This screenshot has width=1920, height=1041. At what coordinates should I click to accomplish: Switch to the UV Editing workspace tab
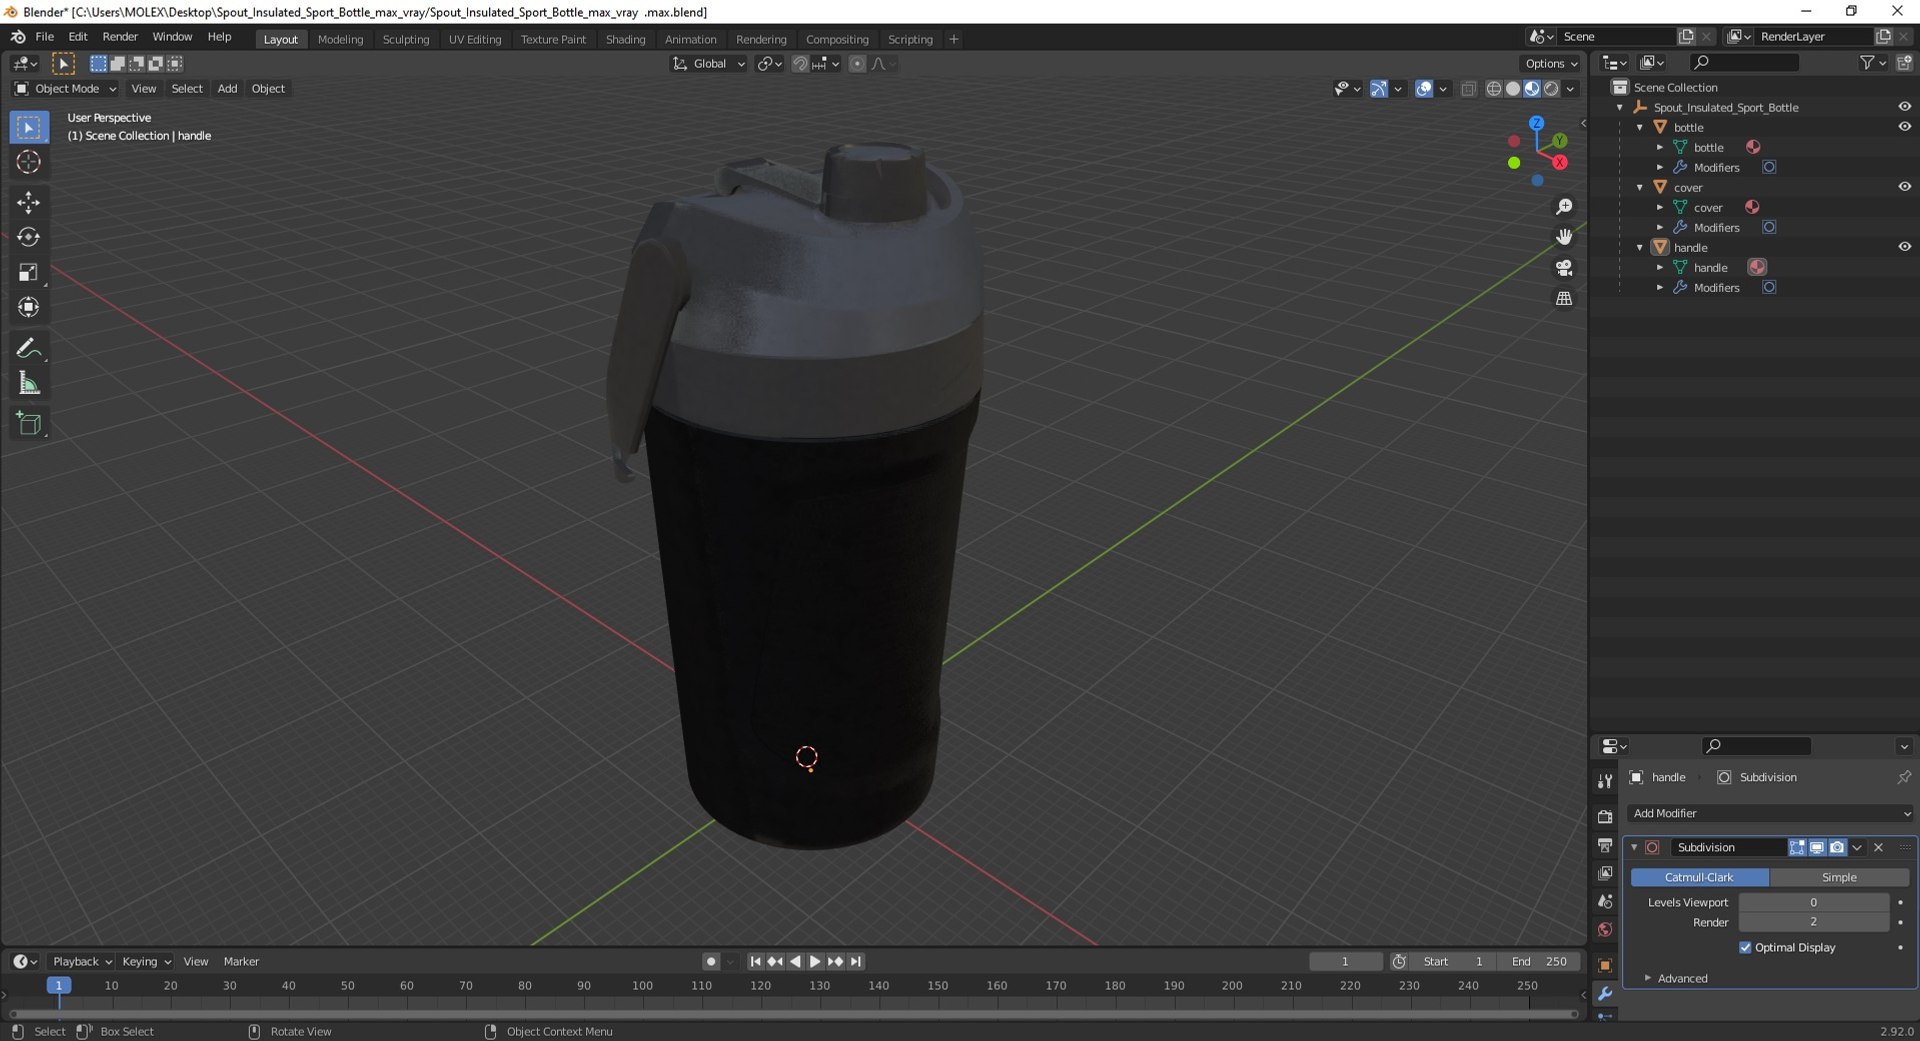coord(474,39)
